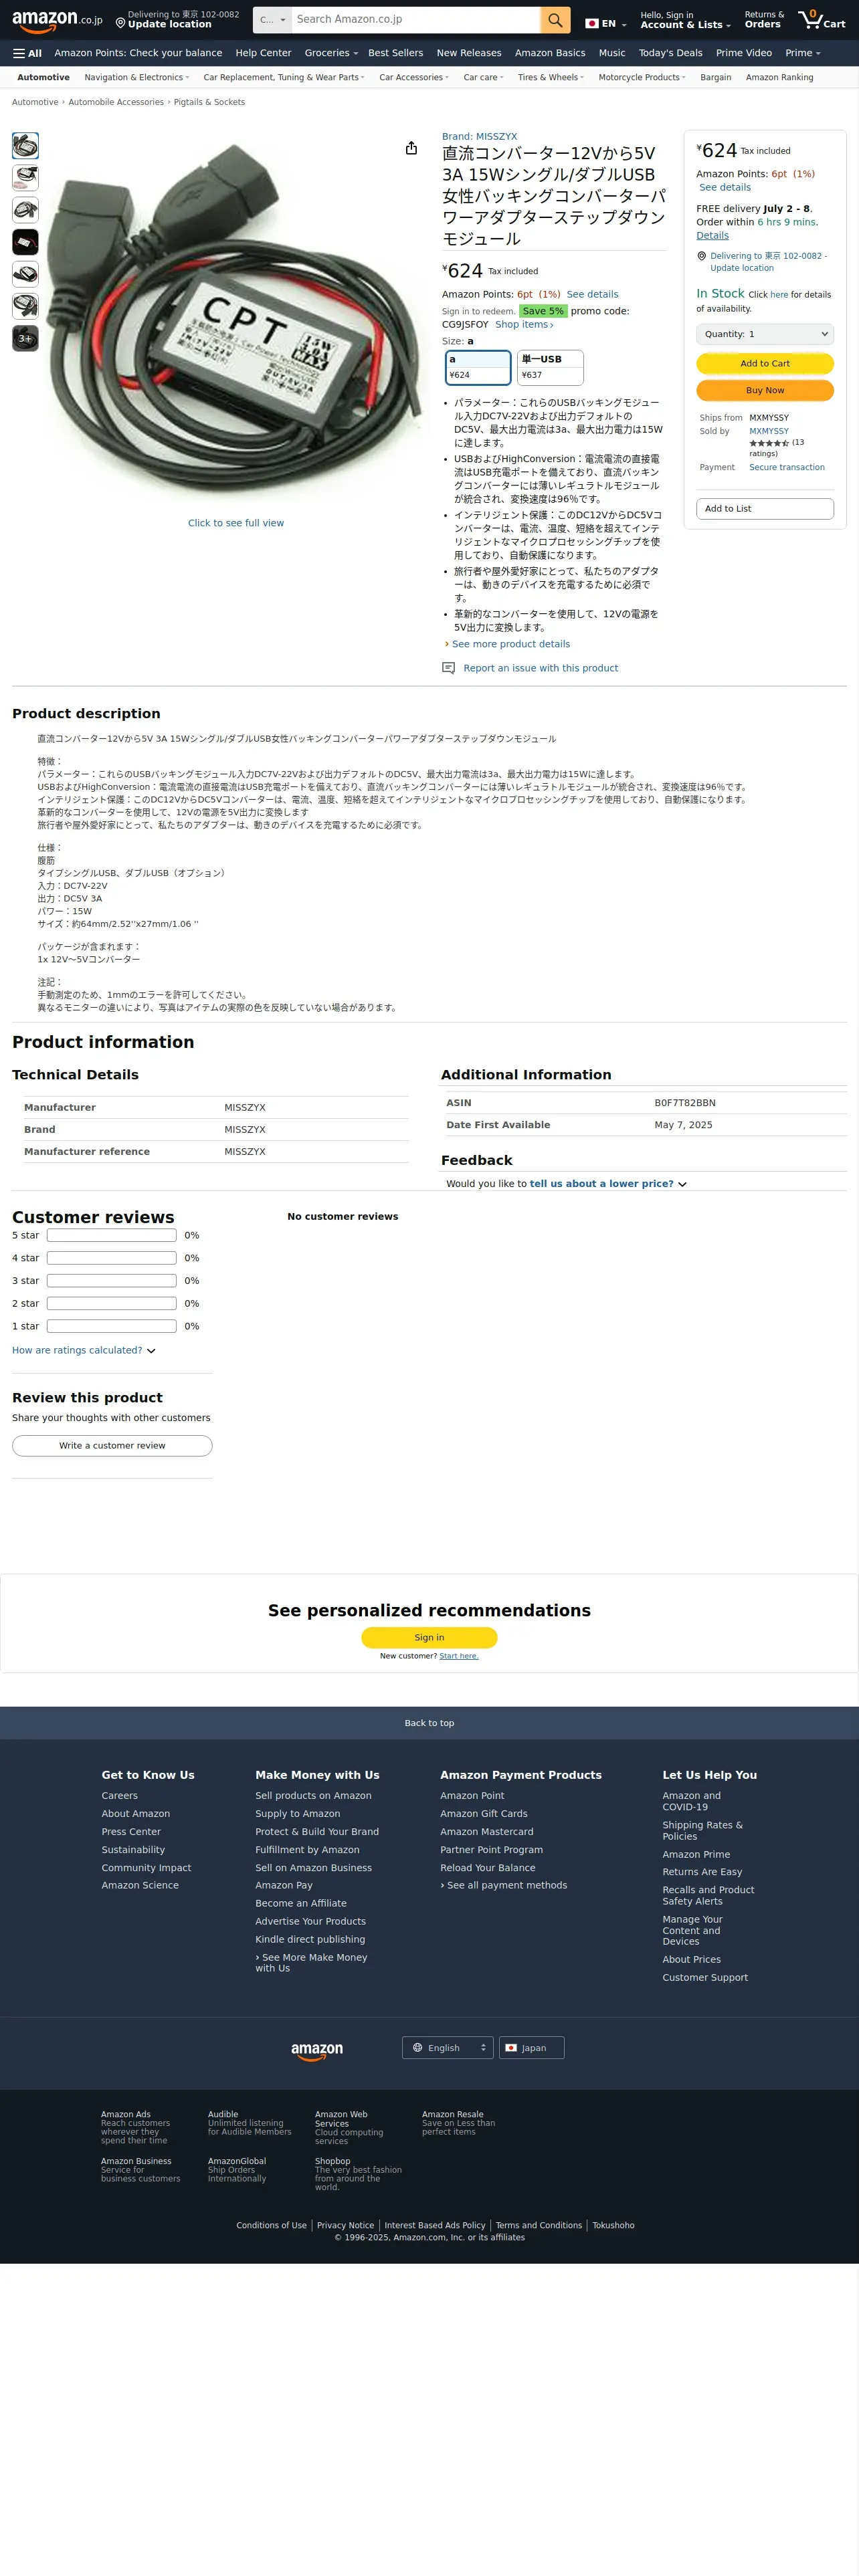859x2576 pixels.
Task: Click Secure transaction link
Action: click(x=787, y=467)
